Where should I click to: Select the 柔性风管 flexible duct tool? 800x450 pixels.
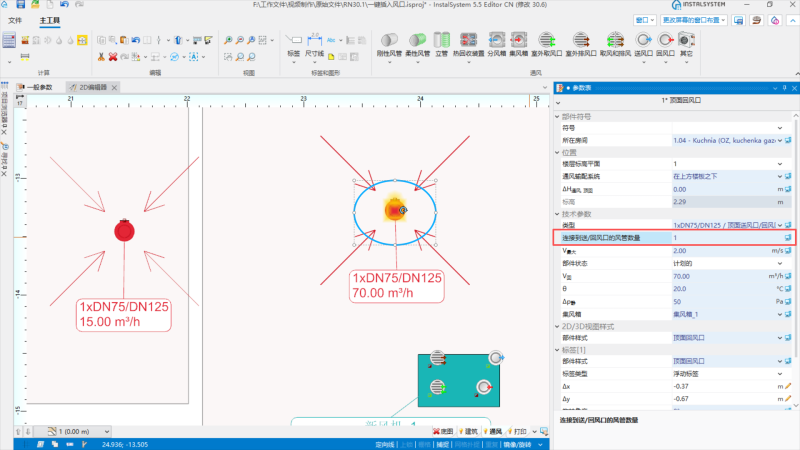417,44
